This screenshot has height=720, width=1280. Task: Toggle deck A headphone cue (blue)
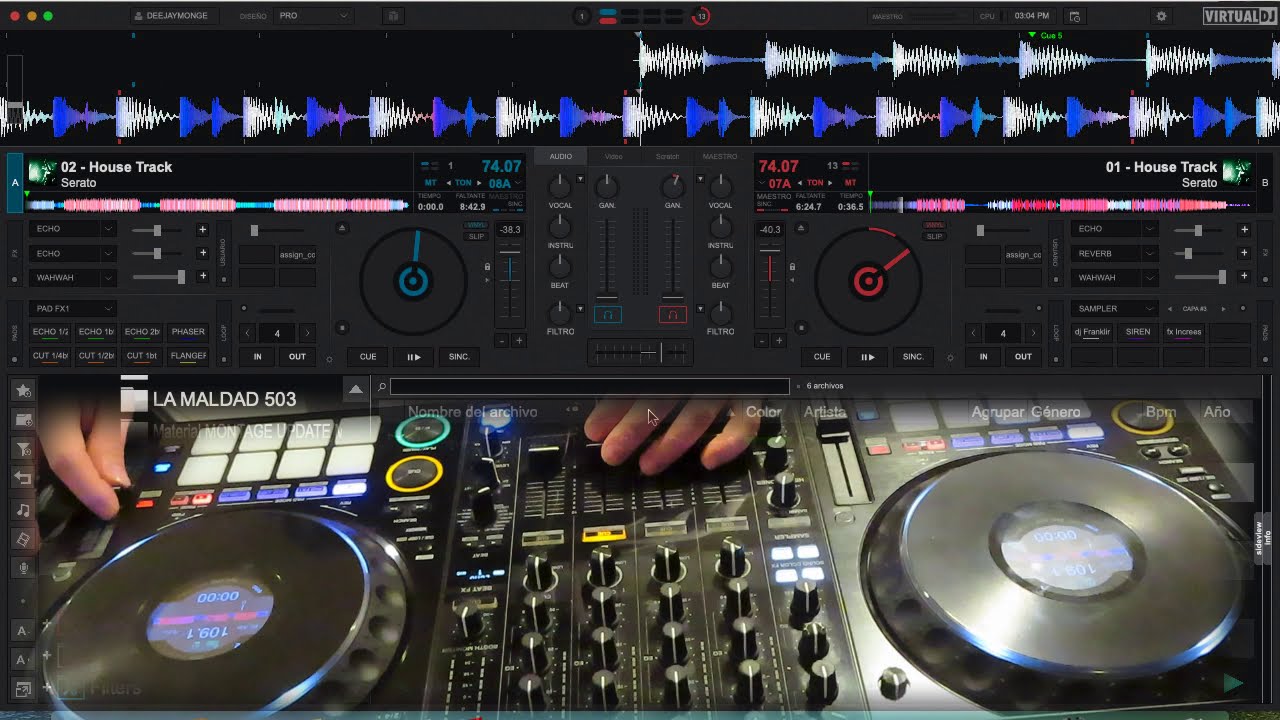pos(608,315)
